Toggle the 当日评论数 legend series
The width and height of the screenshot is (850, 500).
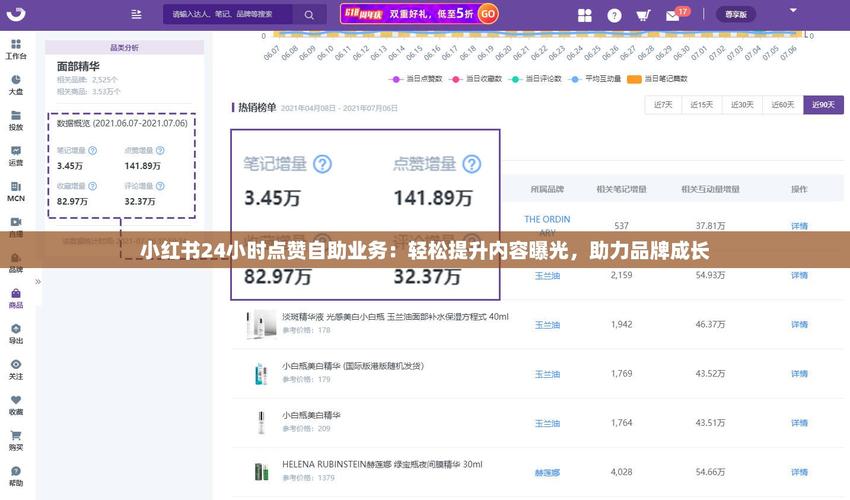tap(535, 79)
